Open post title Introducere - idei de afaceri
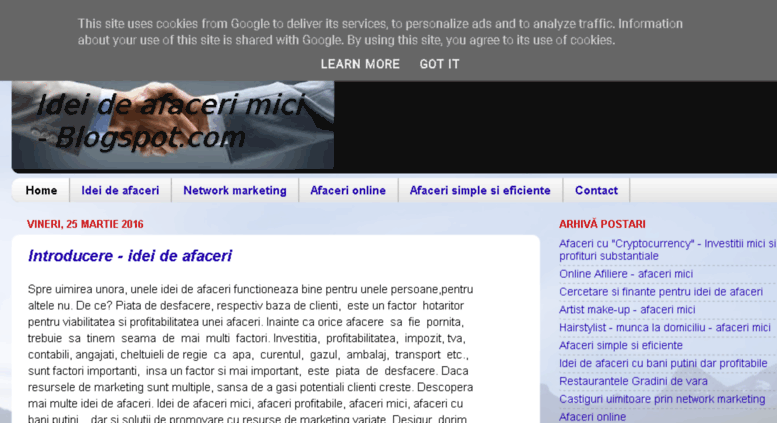The height and width of the screenshot is (423, 777). pos(130,256)
